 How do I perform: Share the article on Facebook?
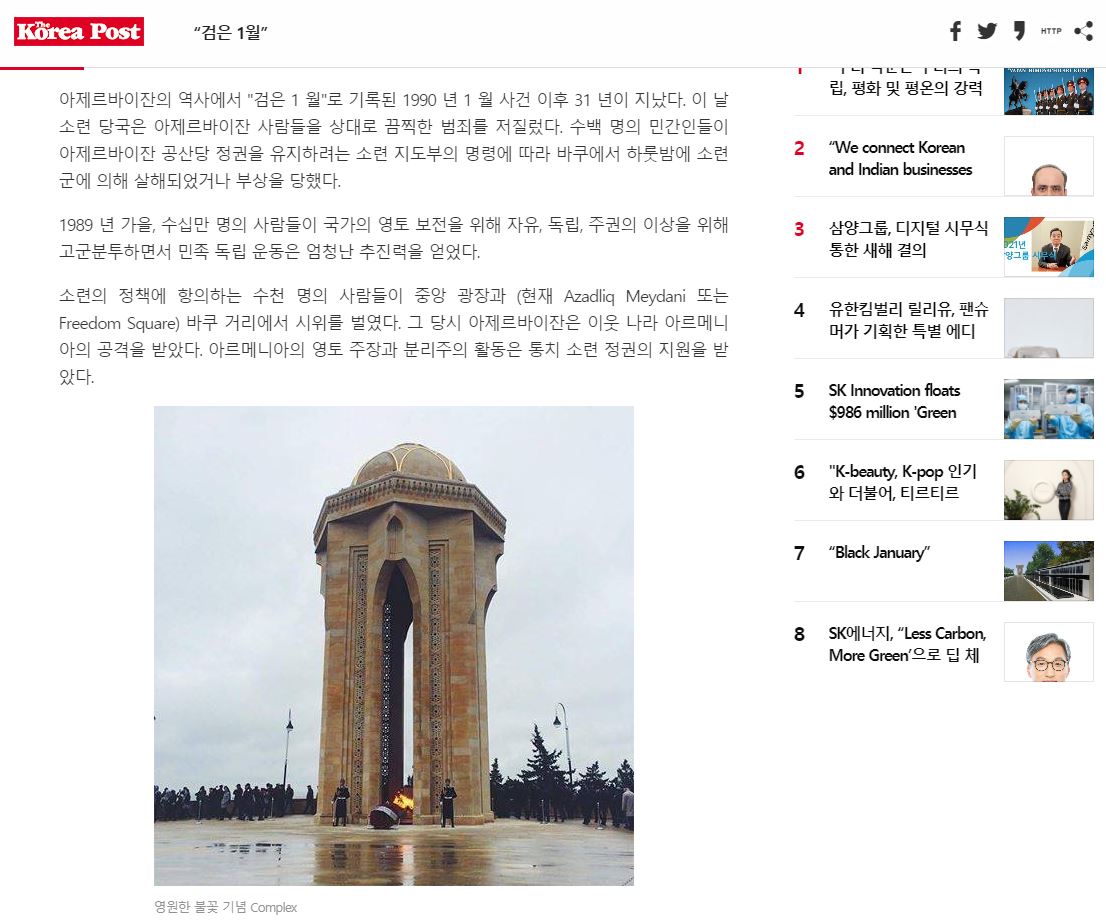[955, 31]
